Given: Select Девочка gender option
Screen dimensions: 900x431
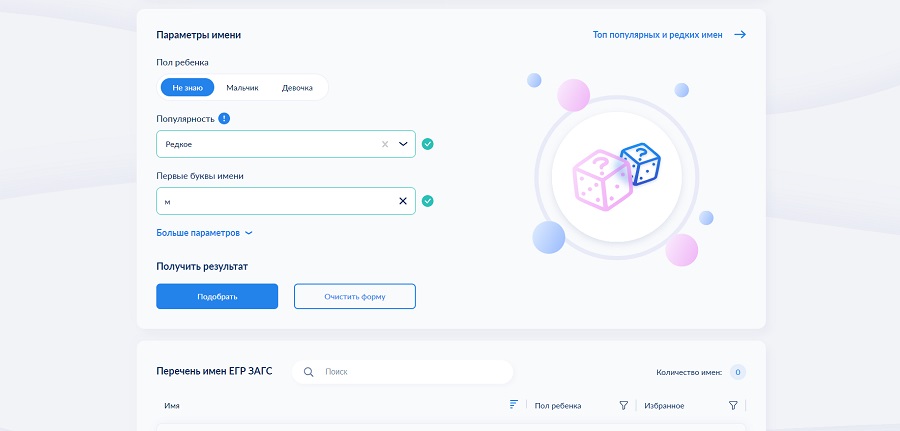Looking at the screenshot, I should (297, 88).
